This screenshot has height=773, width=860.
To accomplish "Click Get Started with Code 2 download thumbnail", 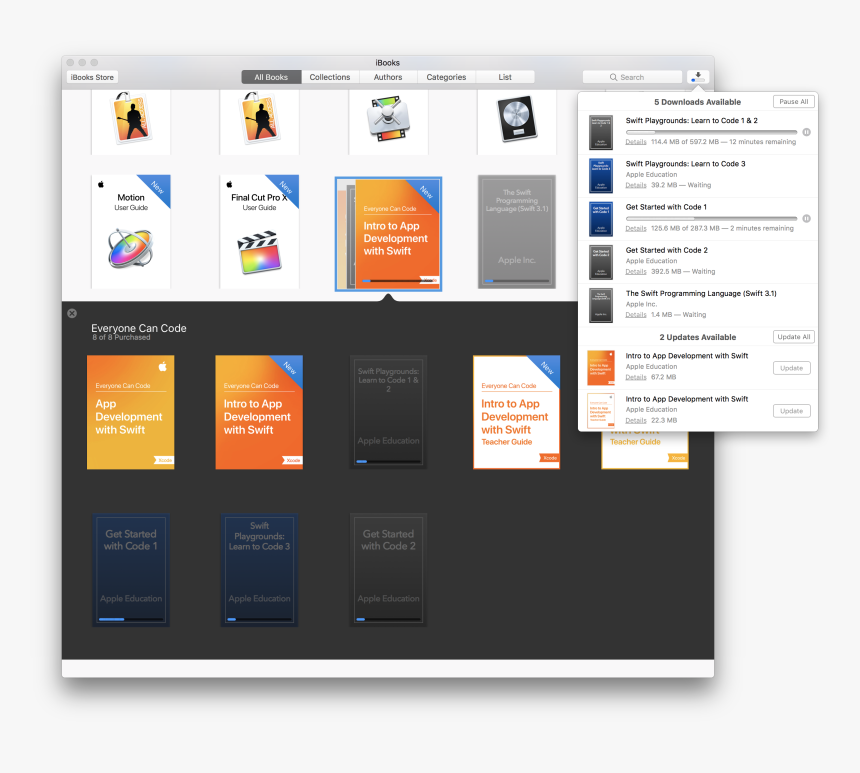I will (601, 262).
